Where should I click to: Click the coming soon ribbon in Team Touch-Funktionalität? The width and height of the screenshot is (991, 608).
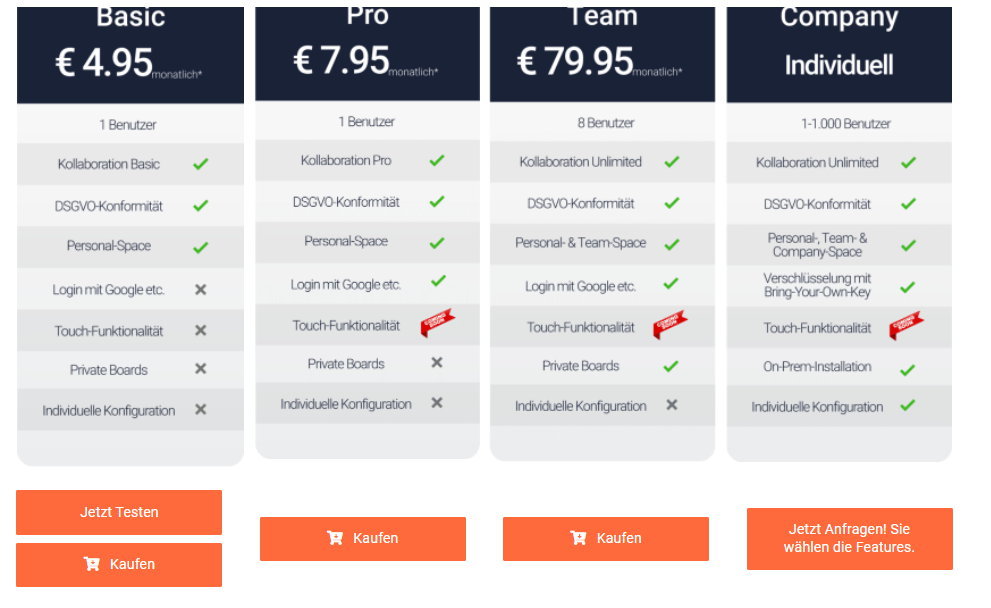pos(670,324)
